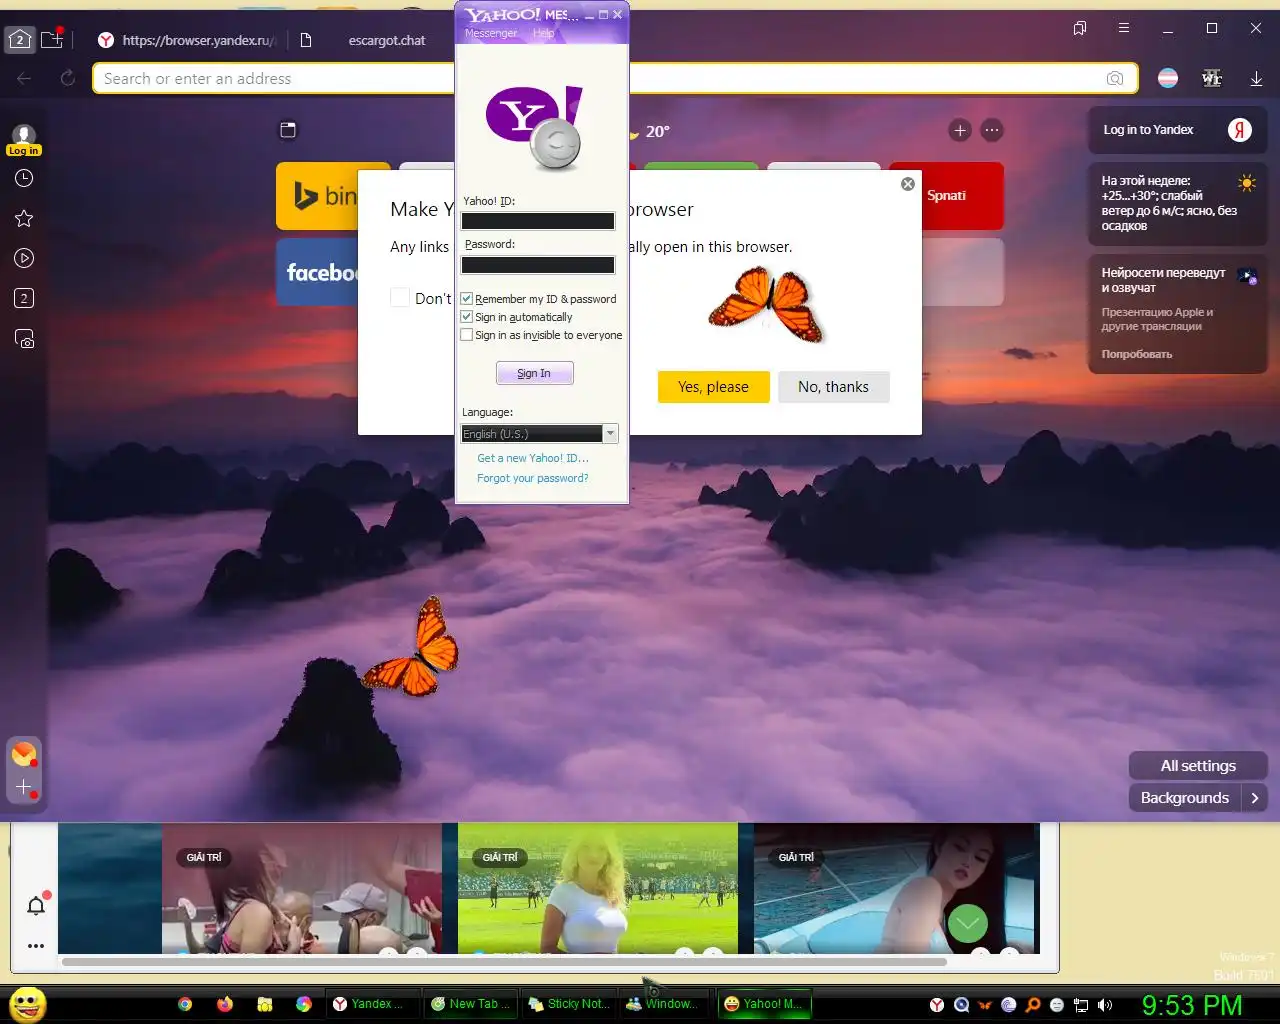Click Попробовать in the neural network card
1280x1024 pixels.
tap(1137, 354)
